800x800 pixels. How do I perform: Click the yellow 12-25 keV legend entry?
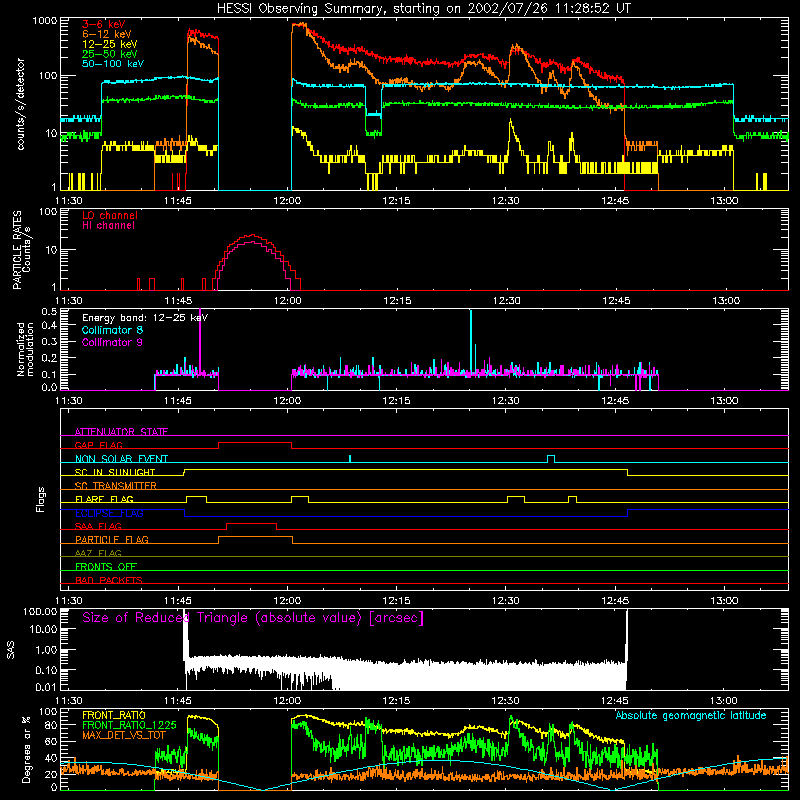pos(110,44)
